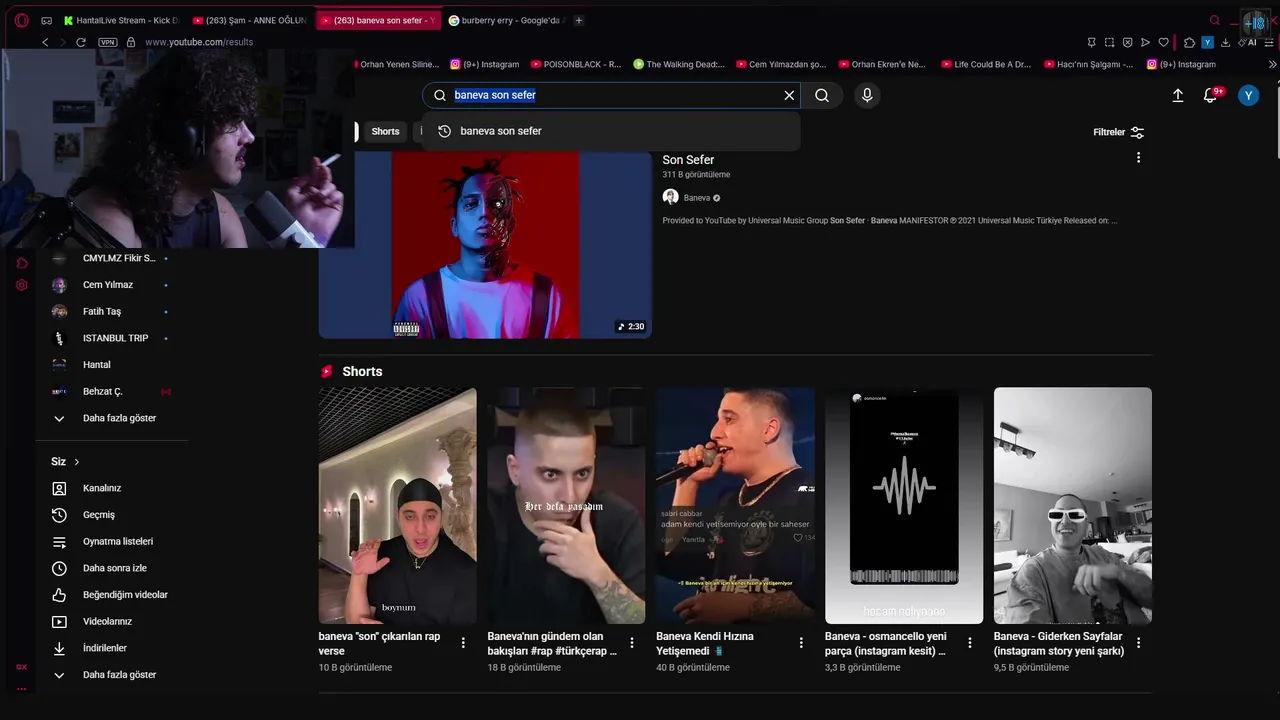Open the Opera extensions cube icon

pyautogui.click(x=1189, y=42)
